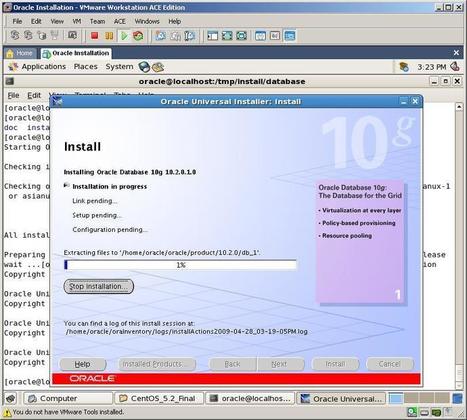Switch to the Computer taskbar window

click(x=68, y=398)
